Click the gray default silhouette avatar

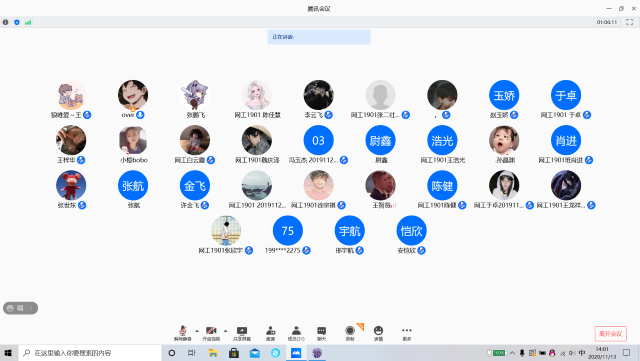[x=380, y=95]
